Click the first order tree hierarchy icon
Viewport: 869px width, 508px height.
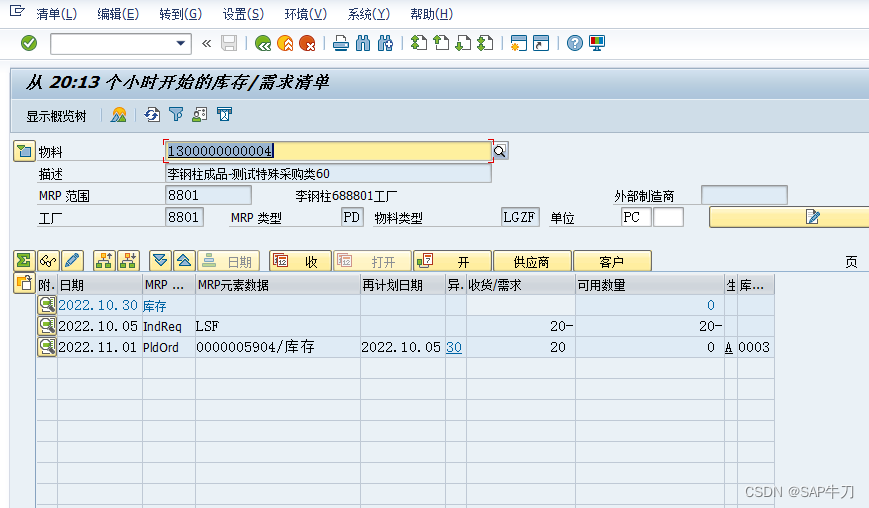coord(104,261)
